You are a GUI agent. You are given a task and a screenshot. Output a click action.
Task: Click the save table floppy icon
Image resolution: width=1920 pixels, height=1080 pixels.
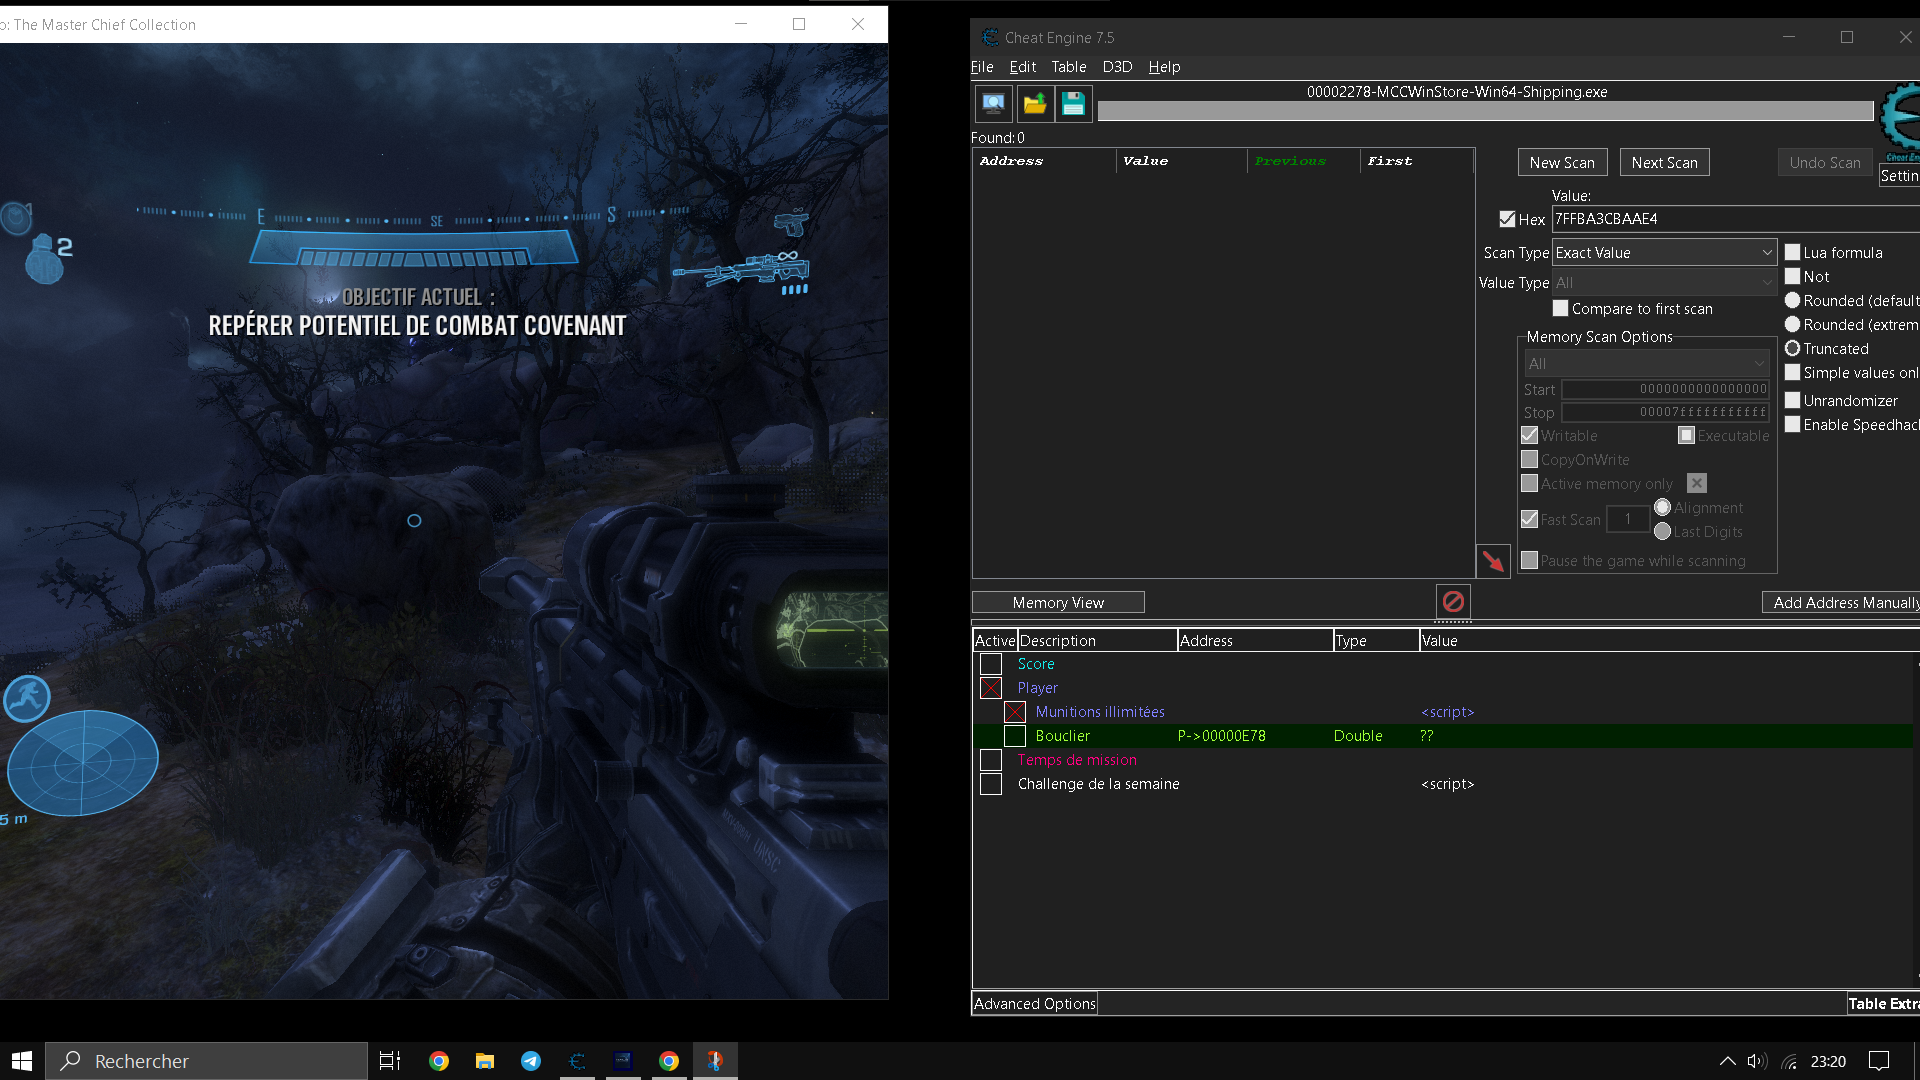pyautogui.click(x=1073, y=103)
